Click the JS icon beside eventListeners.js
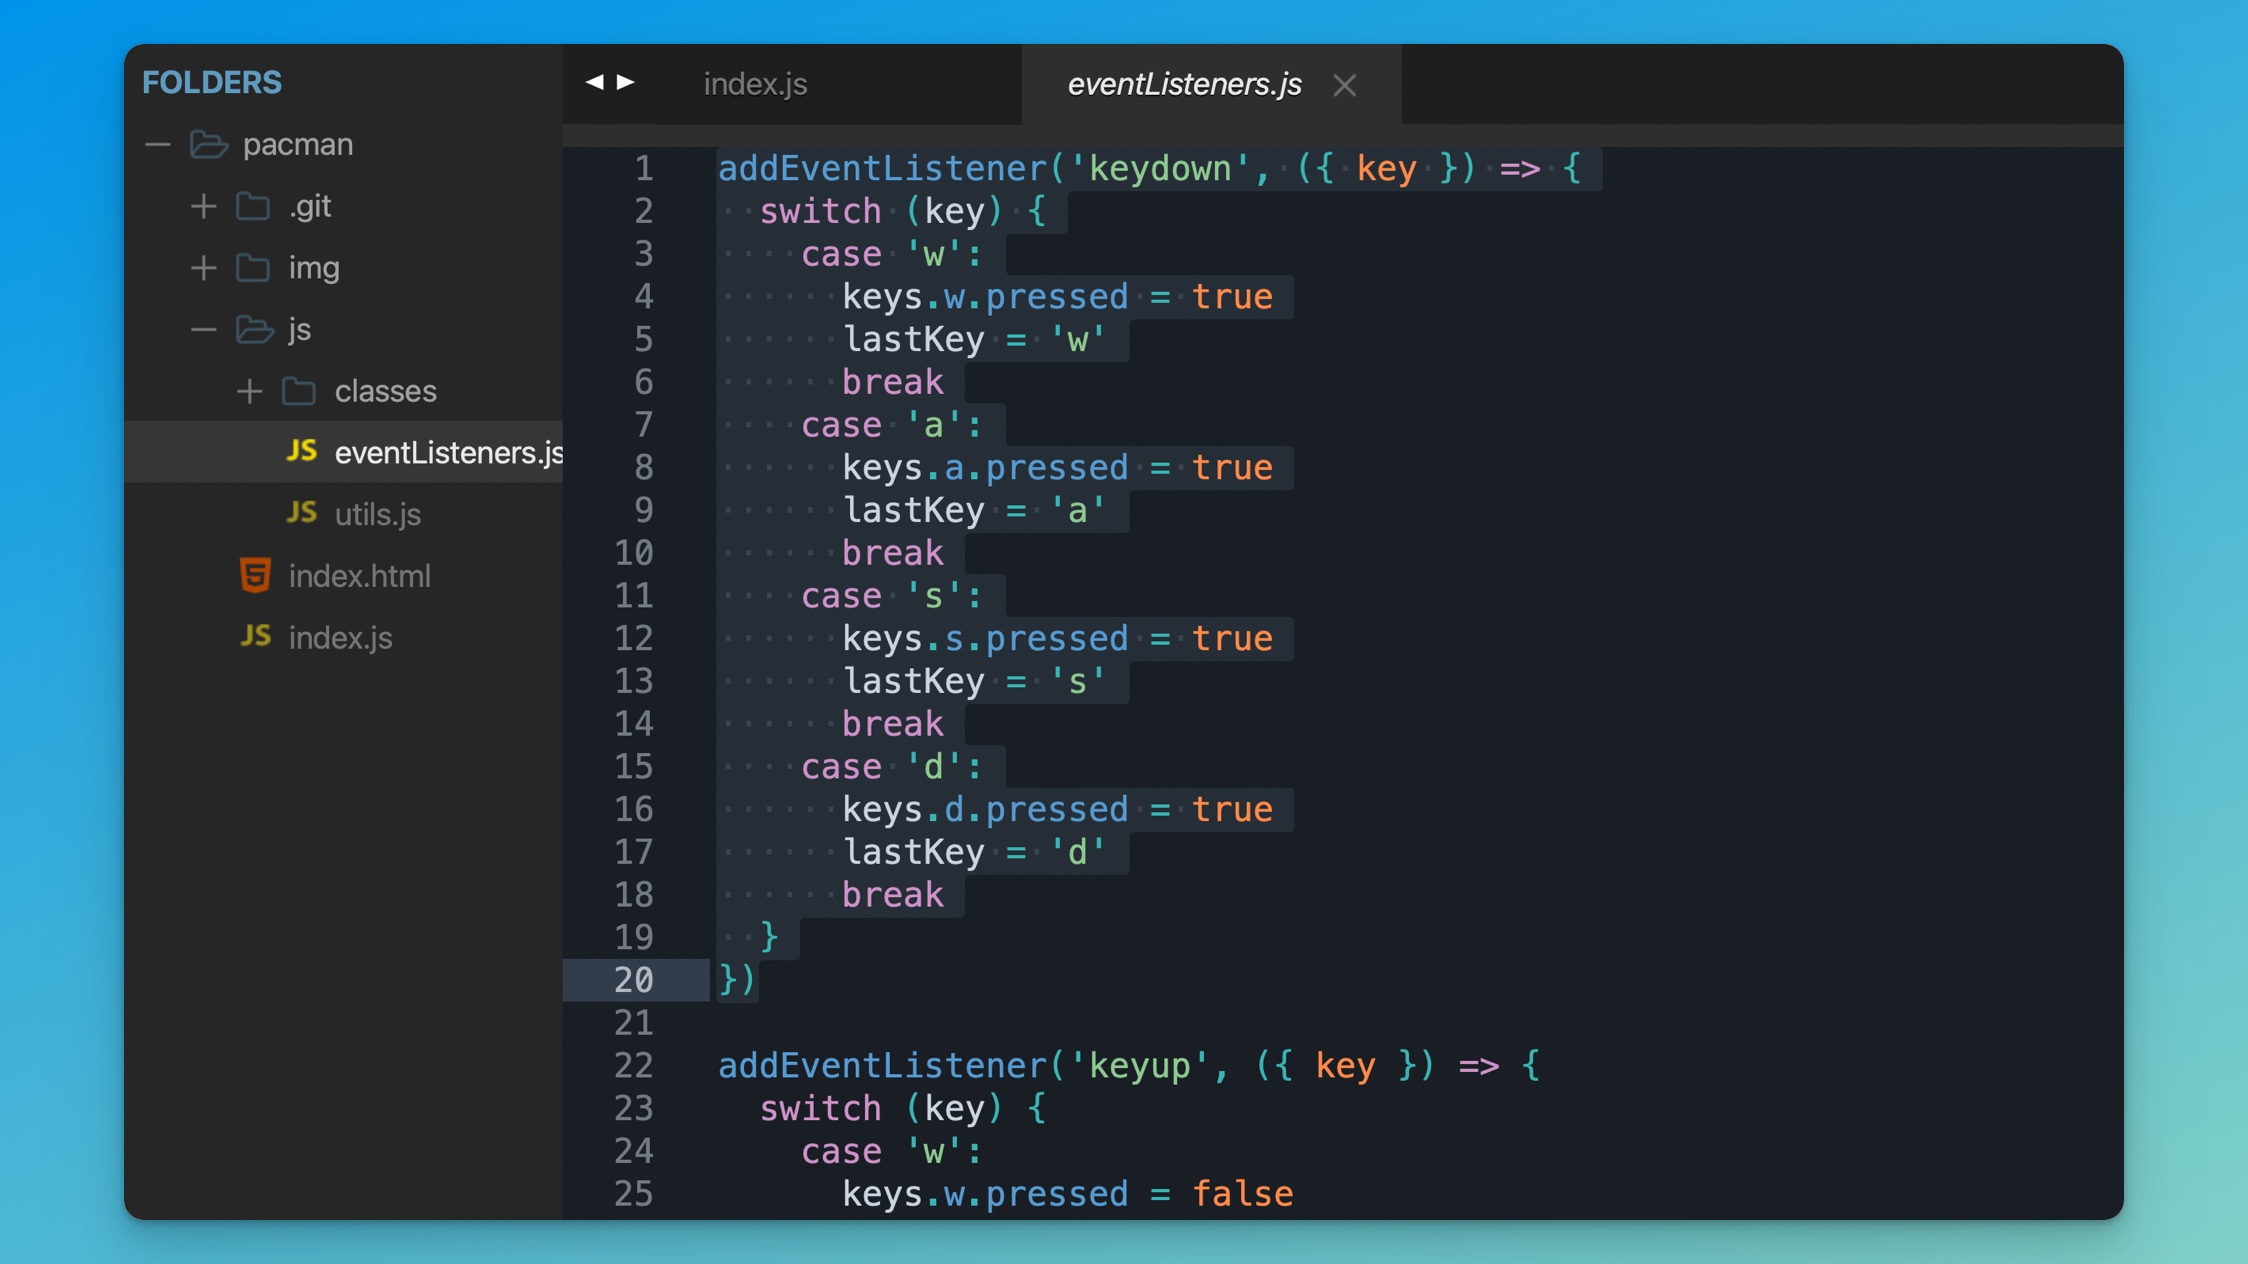 pyautogui.click(x=301, y=451)
